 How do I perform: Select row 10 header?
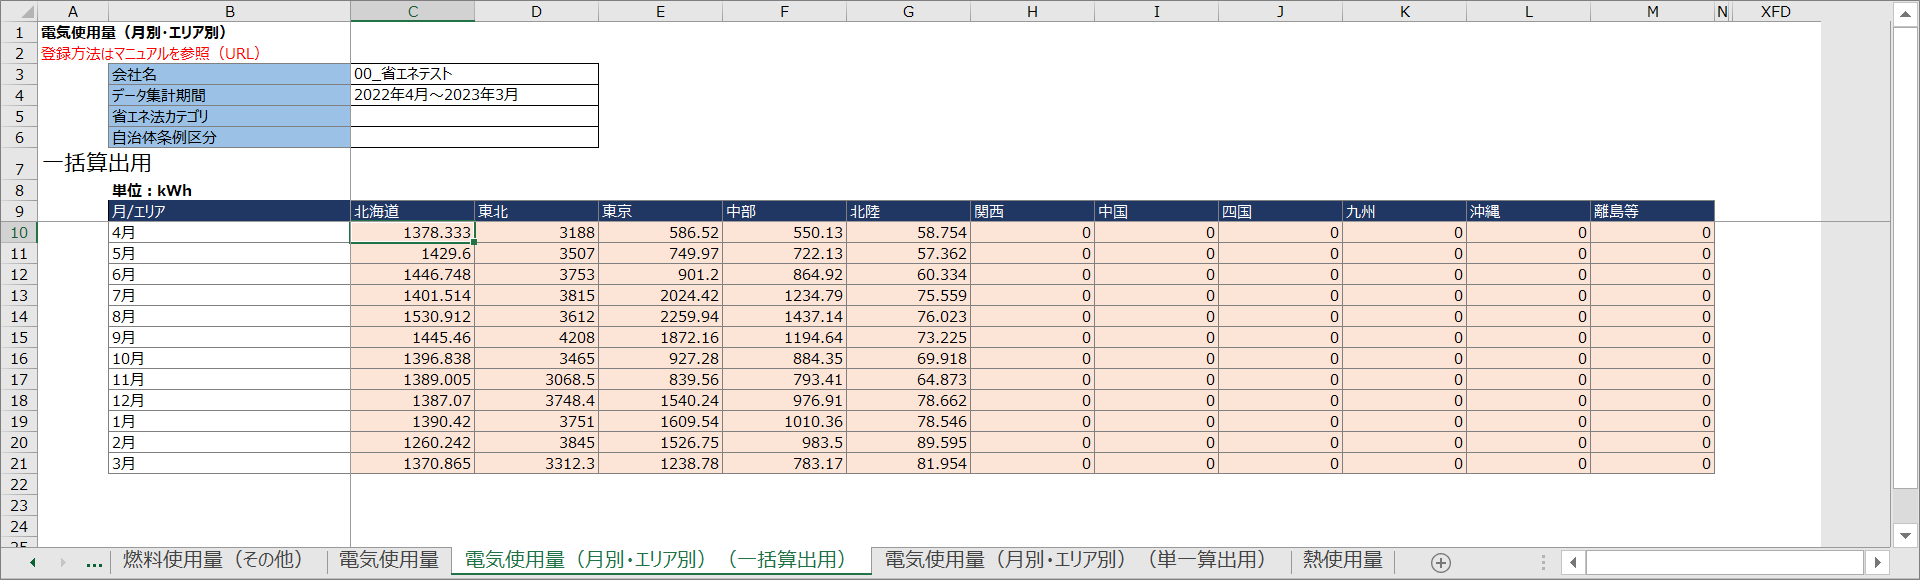[19, 233]
